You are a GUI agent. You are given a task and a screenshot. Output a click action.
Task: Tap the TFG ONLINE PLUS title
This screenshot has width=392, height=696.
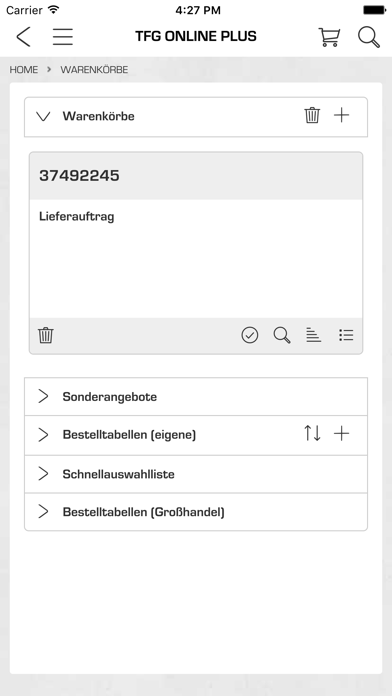[196, 36]
